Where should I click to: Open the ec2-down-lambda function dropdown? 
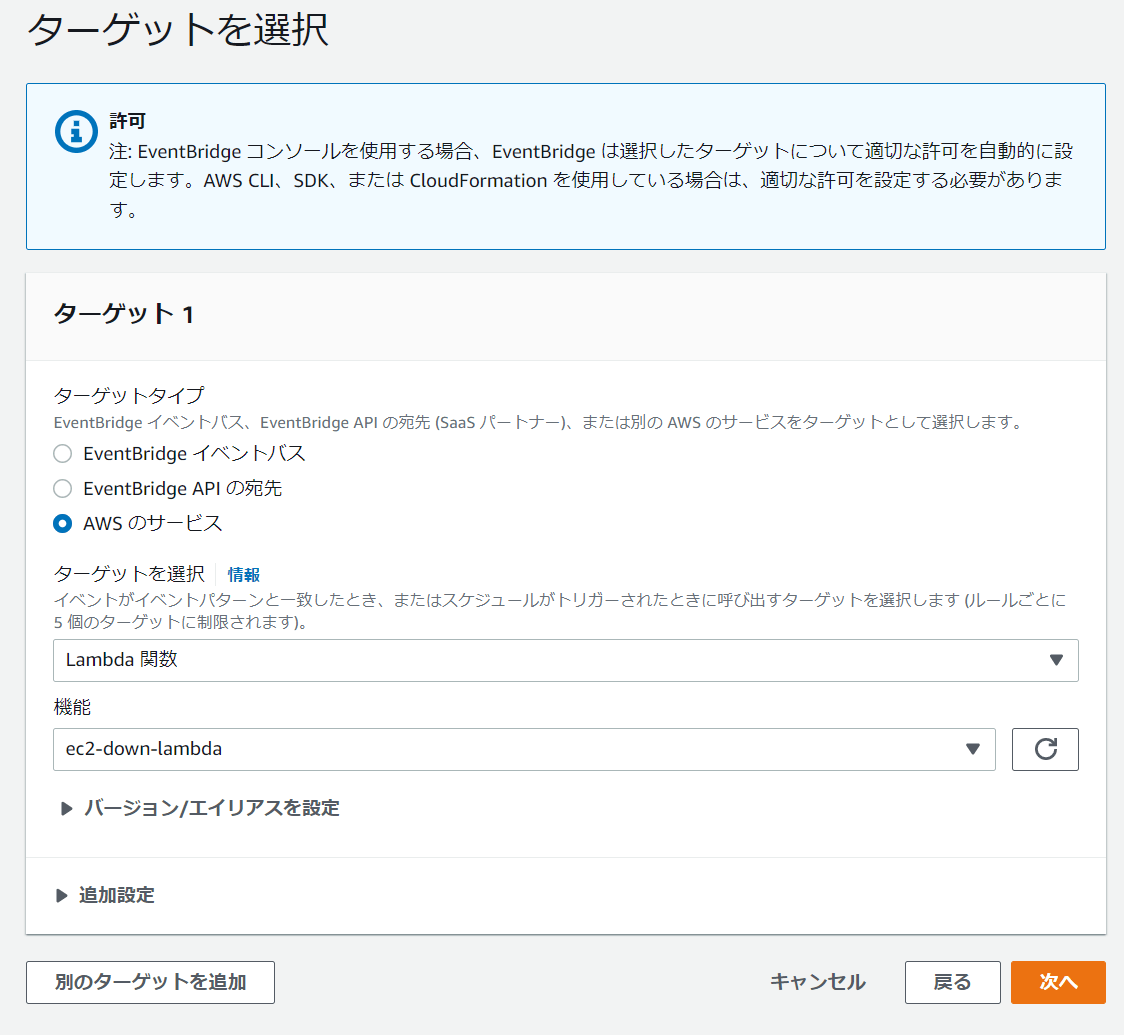click(524, 750)
